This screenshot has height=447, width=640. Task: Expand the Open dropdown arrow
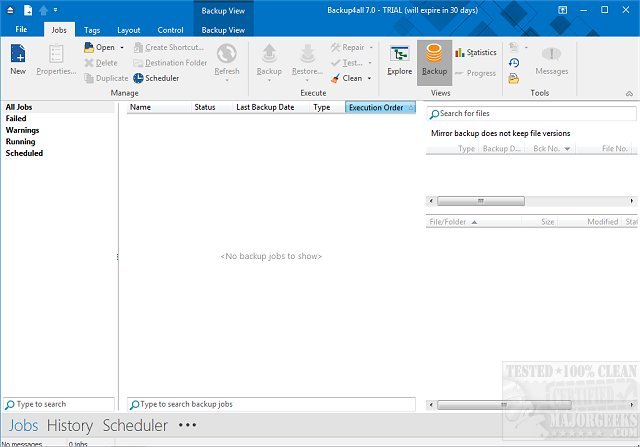pos(122,48)
